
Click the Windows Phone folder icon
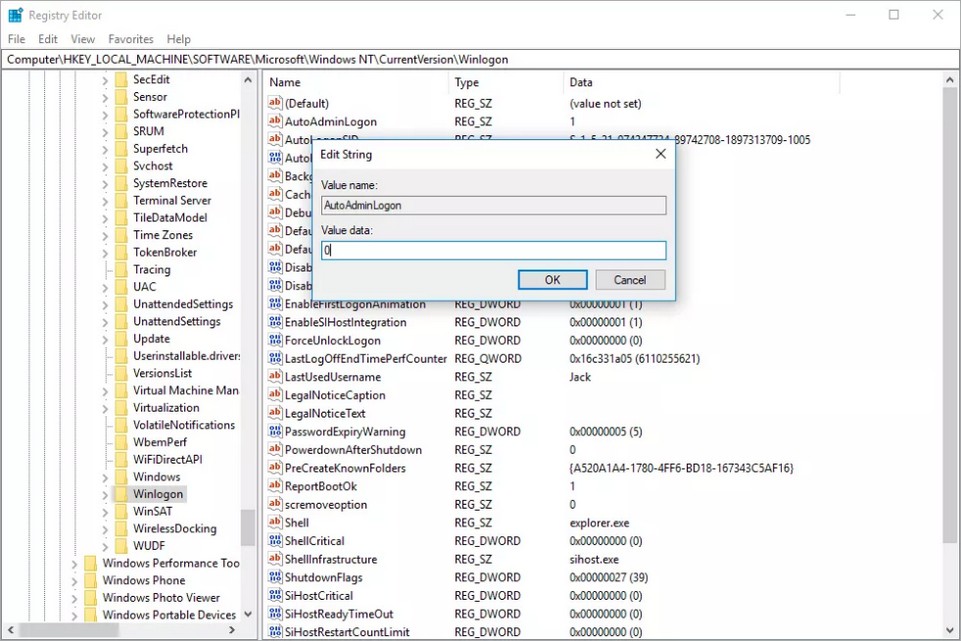click(91, 580)
